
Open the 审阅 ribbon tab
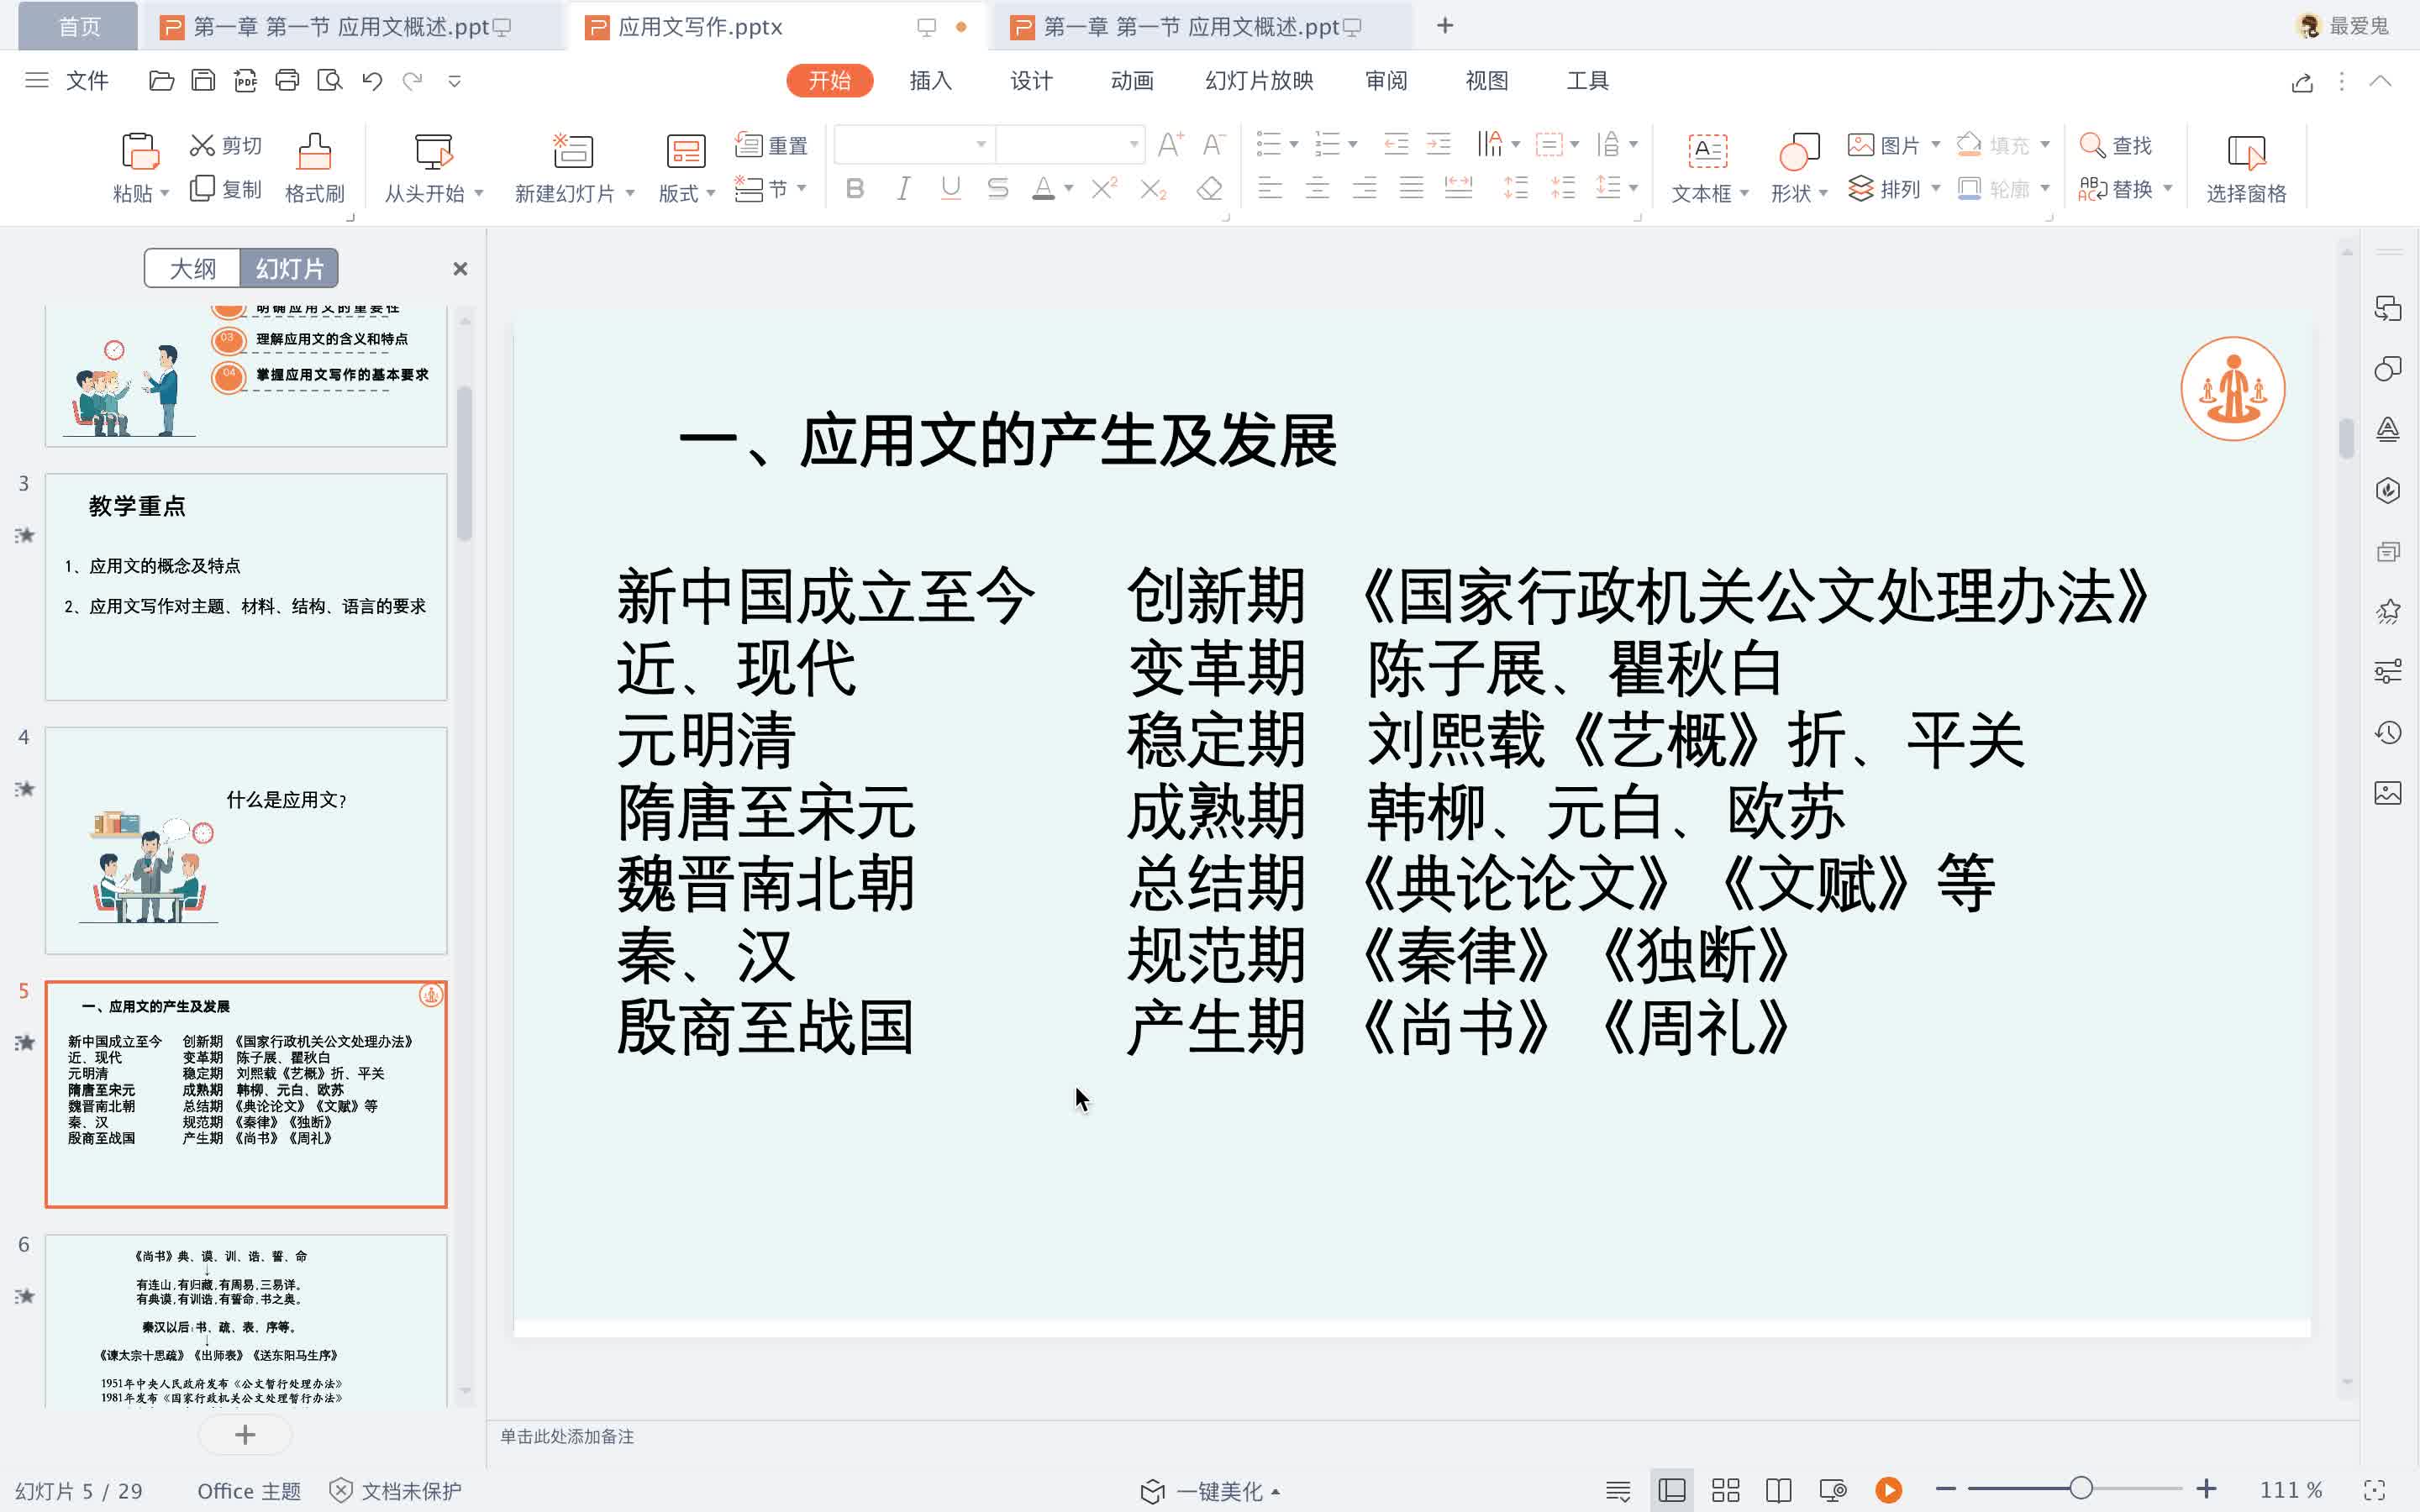click(x=1386, y=81)
